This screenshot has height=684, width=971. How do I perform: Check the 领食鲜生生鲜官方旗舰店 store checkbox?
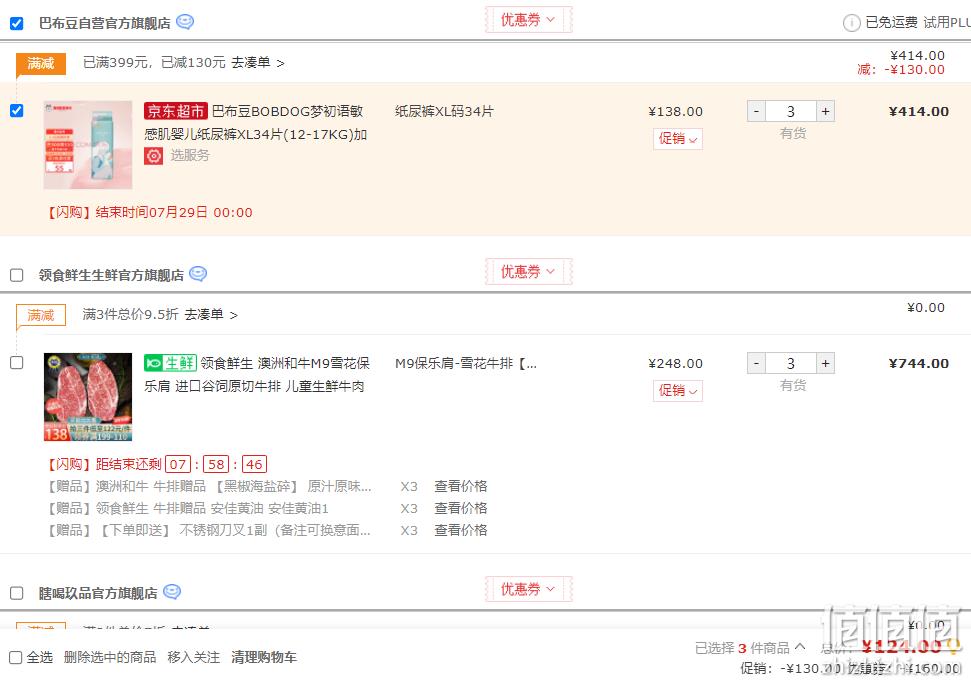pyautogui.click(x=17, y=275)
